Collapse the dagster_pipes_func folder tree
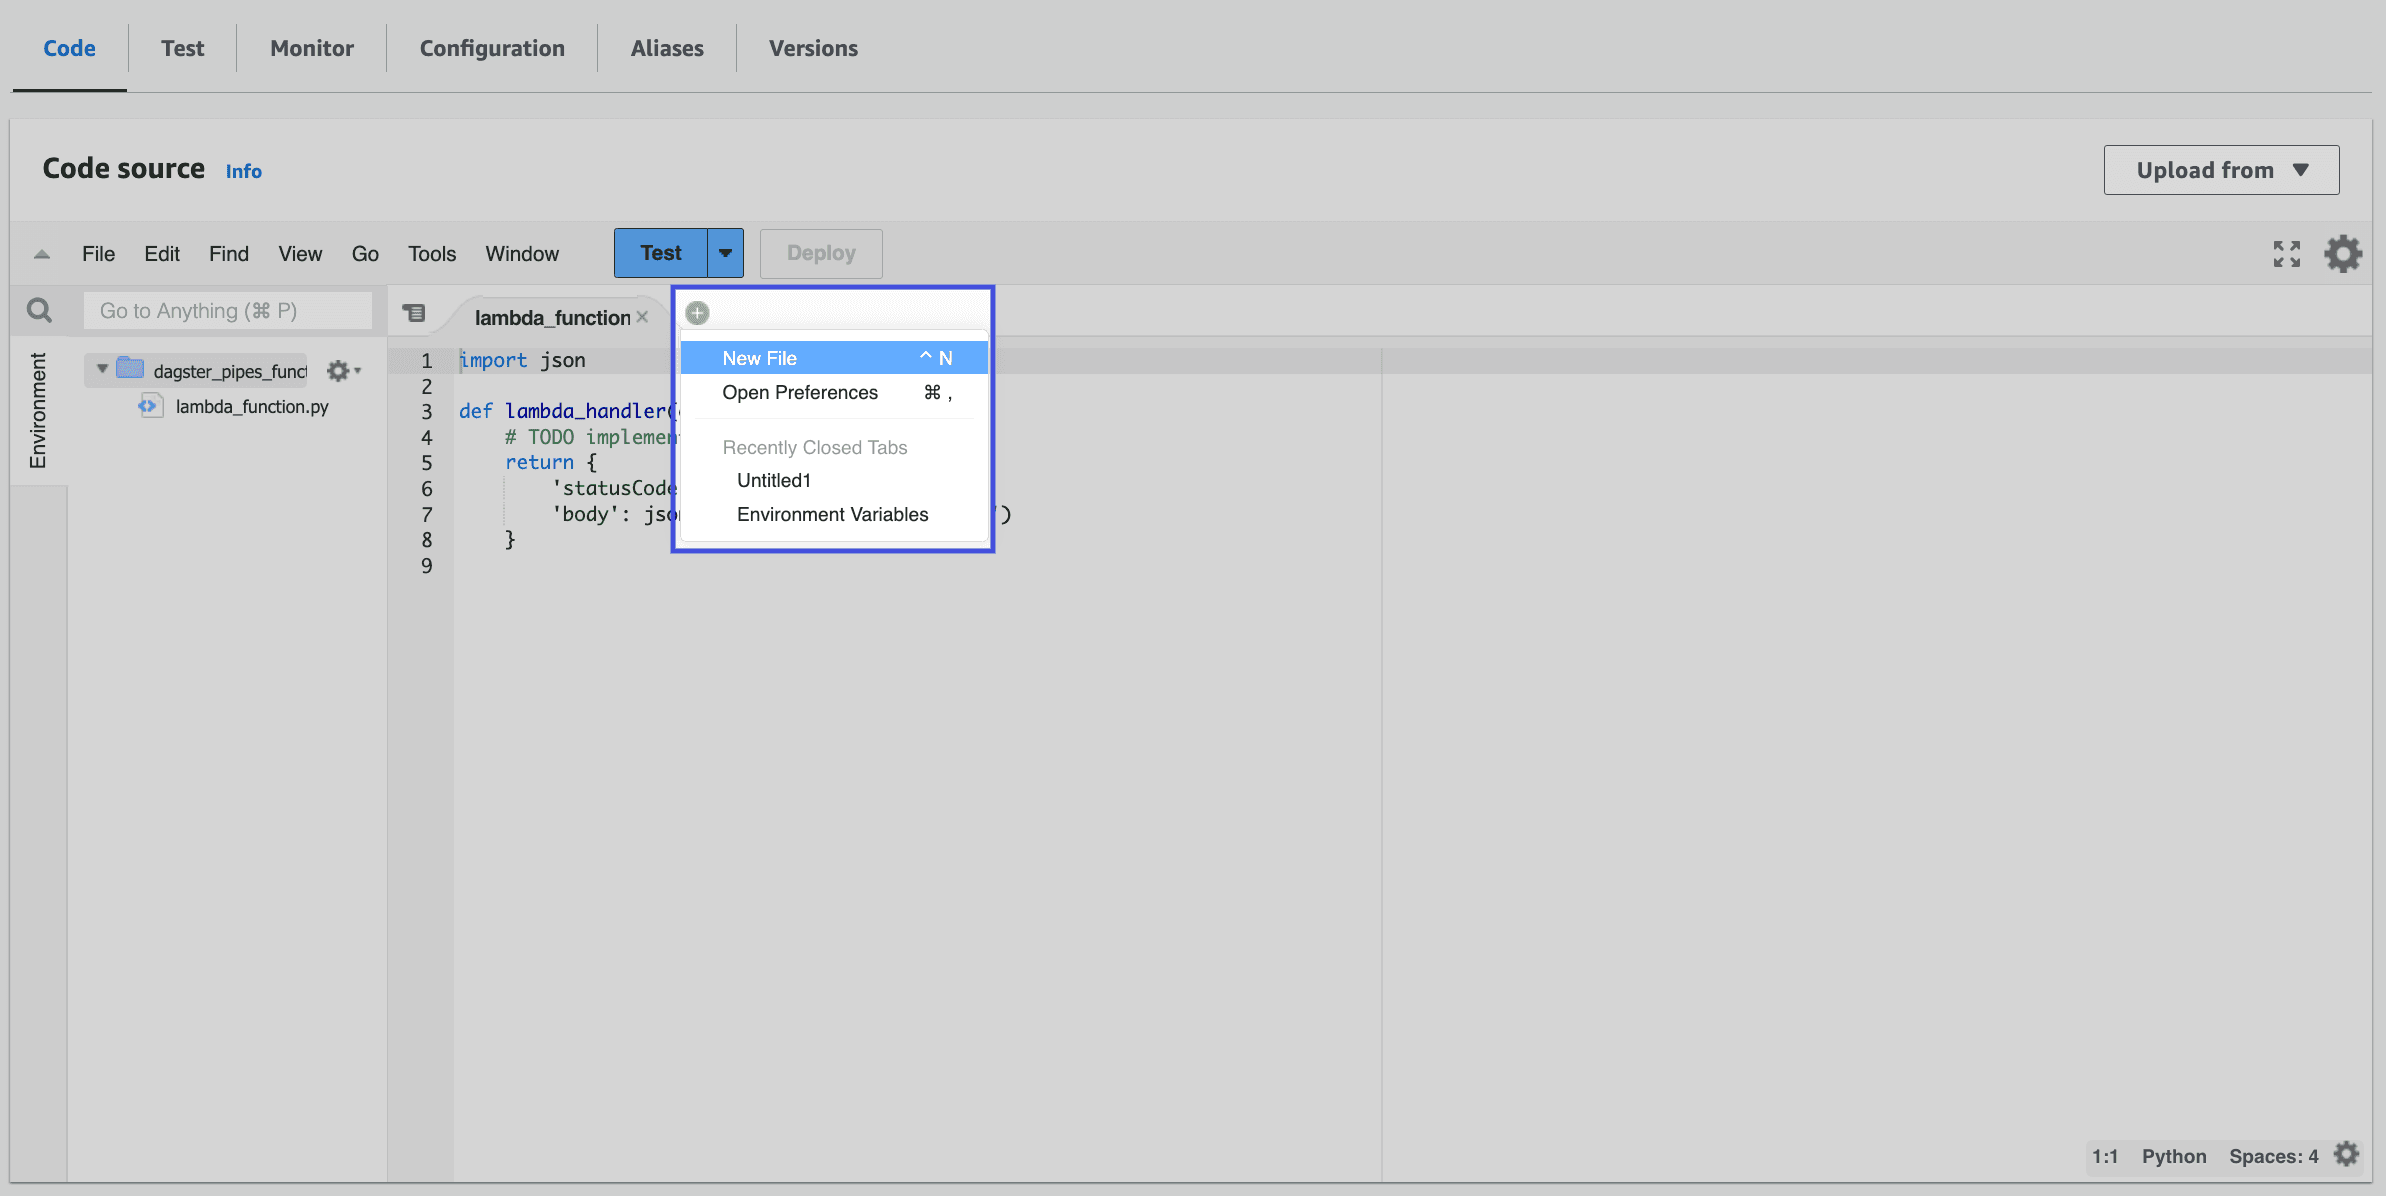This screenshot has width=2386, height=1196. [100, 368]
